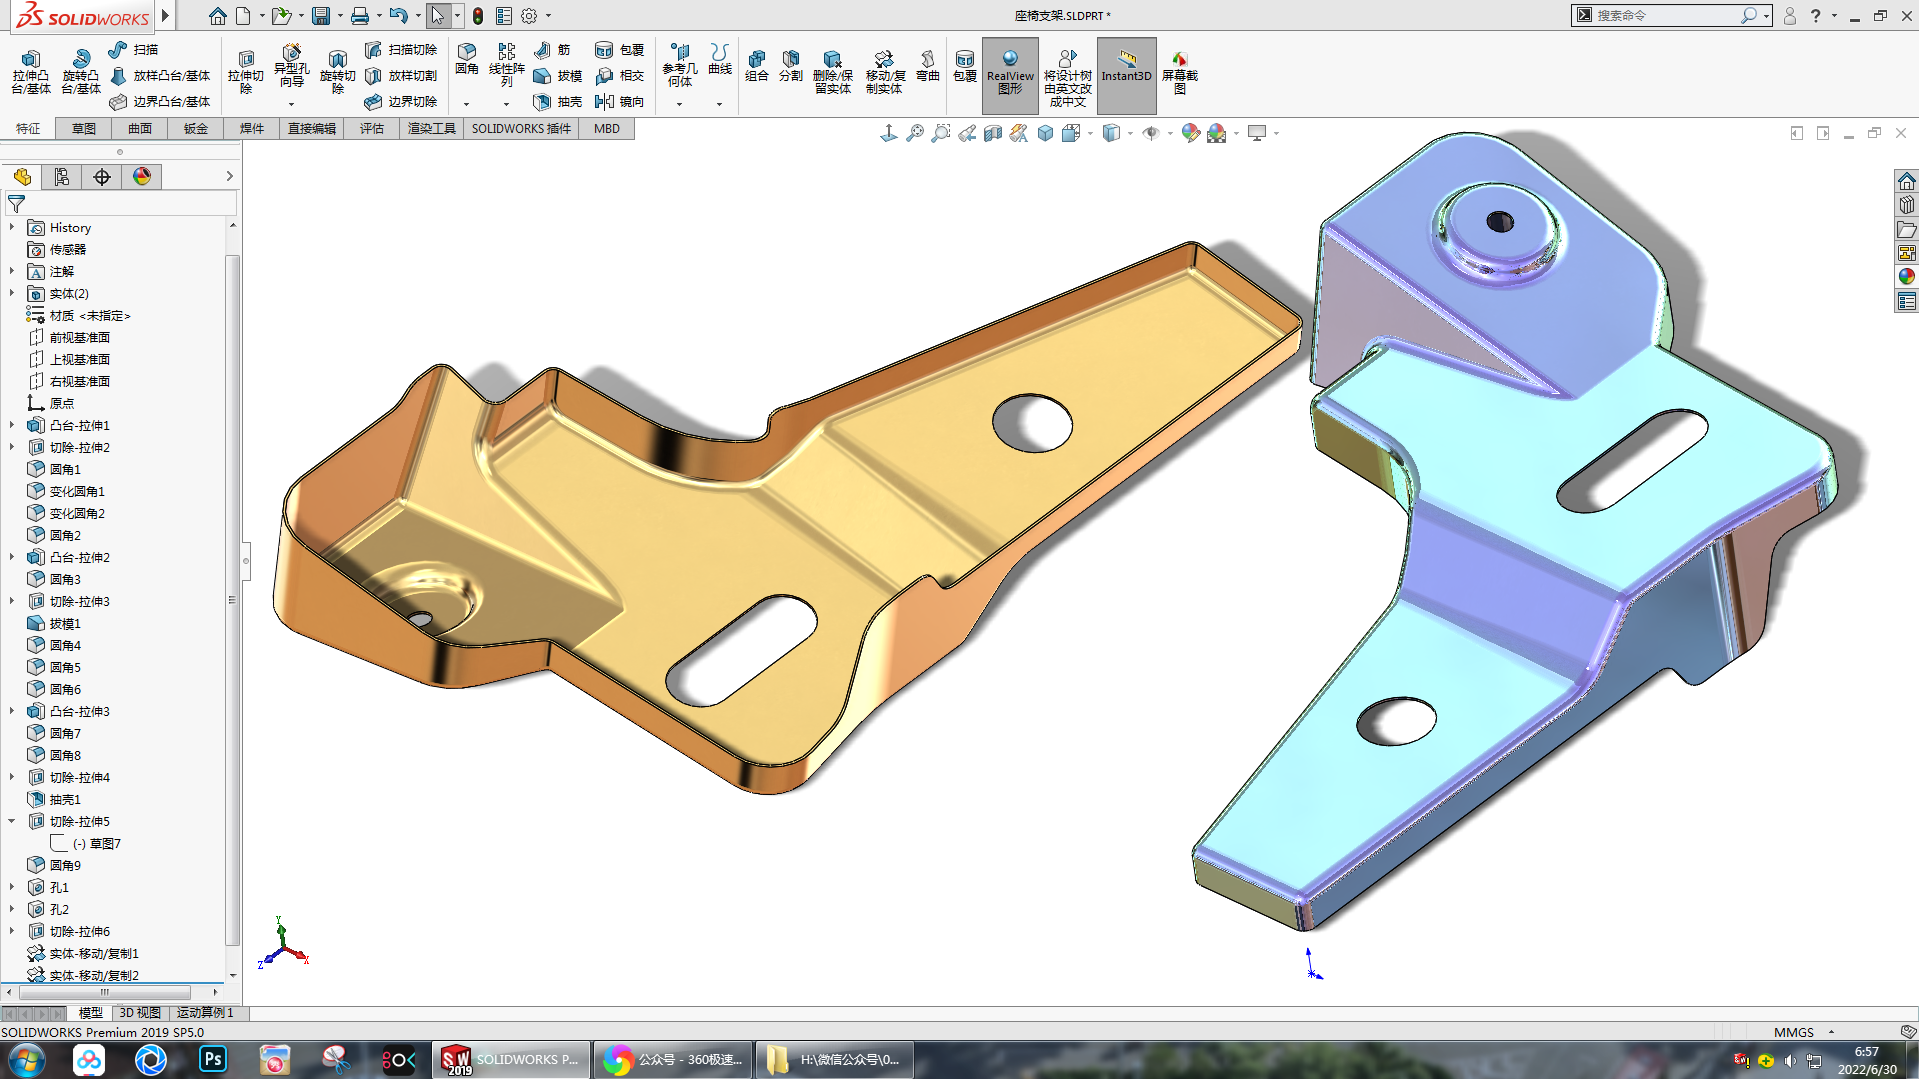Click Zoom to Fit in view toolbar
The image size is (1919, 1079).
point(915,133)
